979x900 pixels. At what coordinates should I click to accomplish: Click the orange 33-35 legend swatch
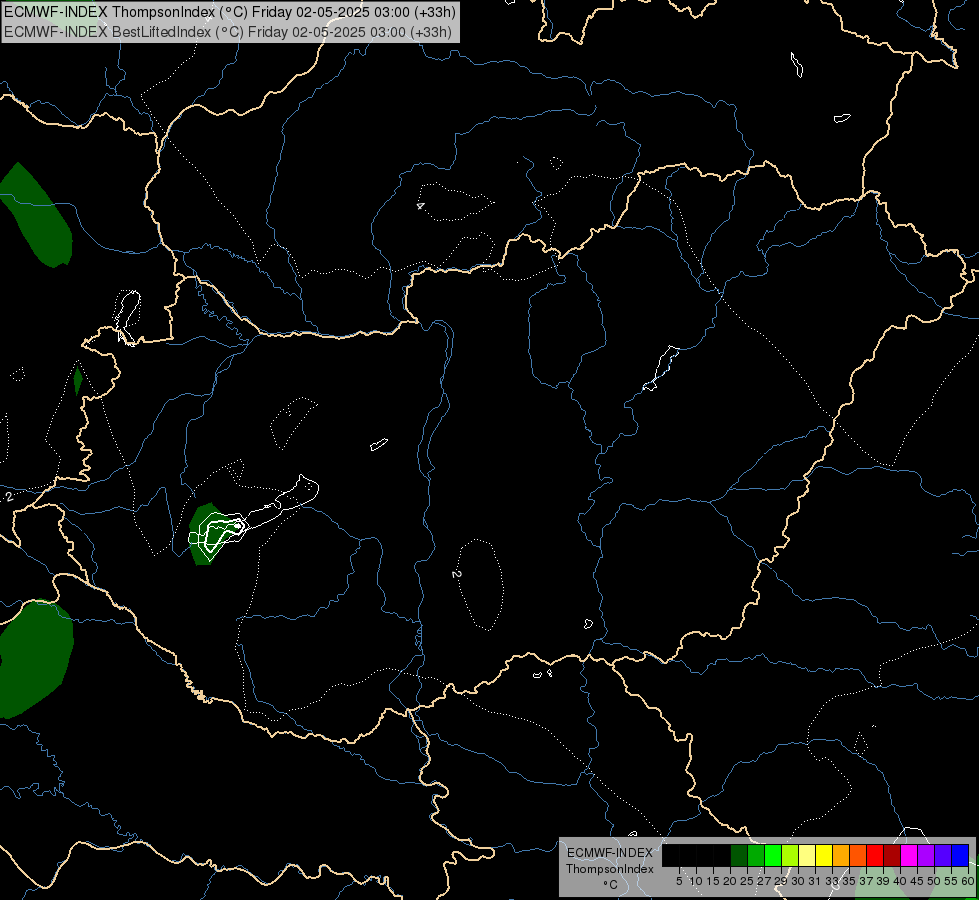point(840,855)
